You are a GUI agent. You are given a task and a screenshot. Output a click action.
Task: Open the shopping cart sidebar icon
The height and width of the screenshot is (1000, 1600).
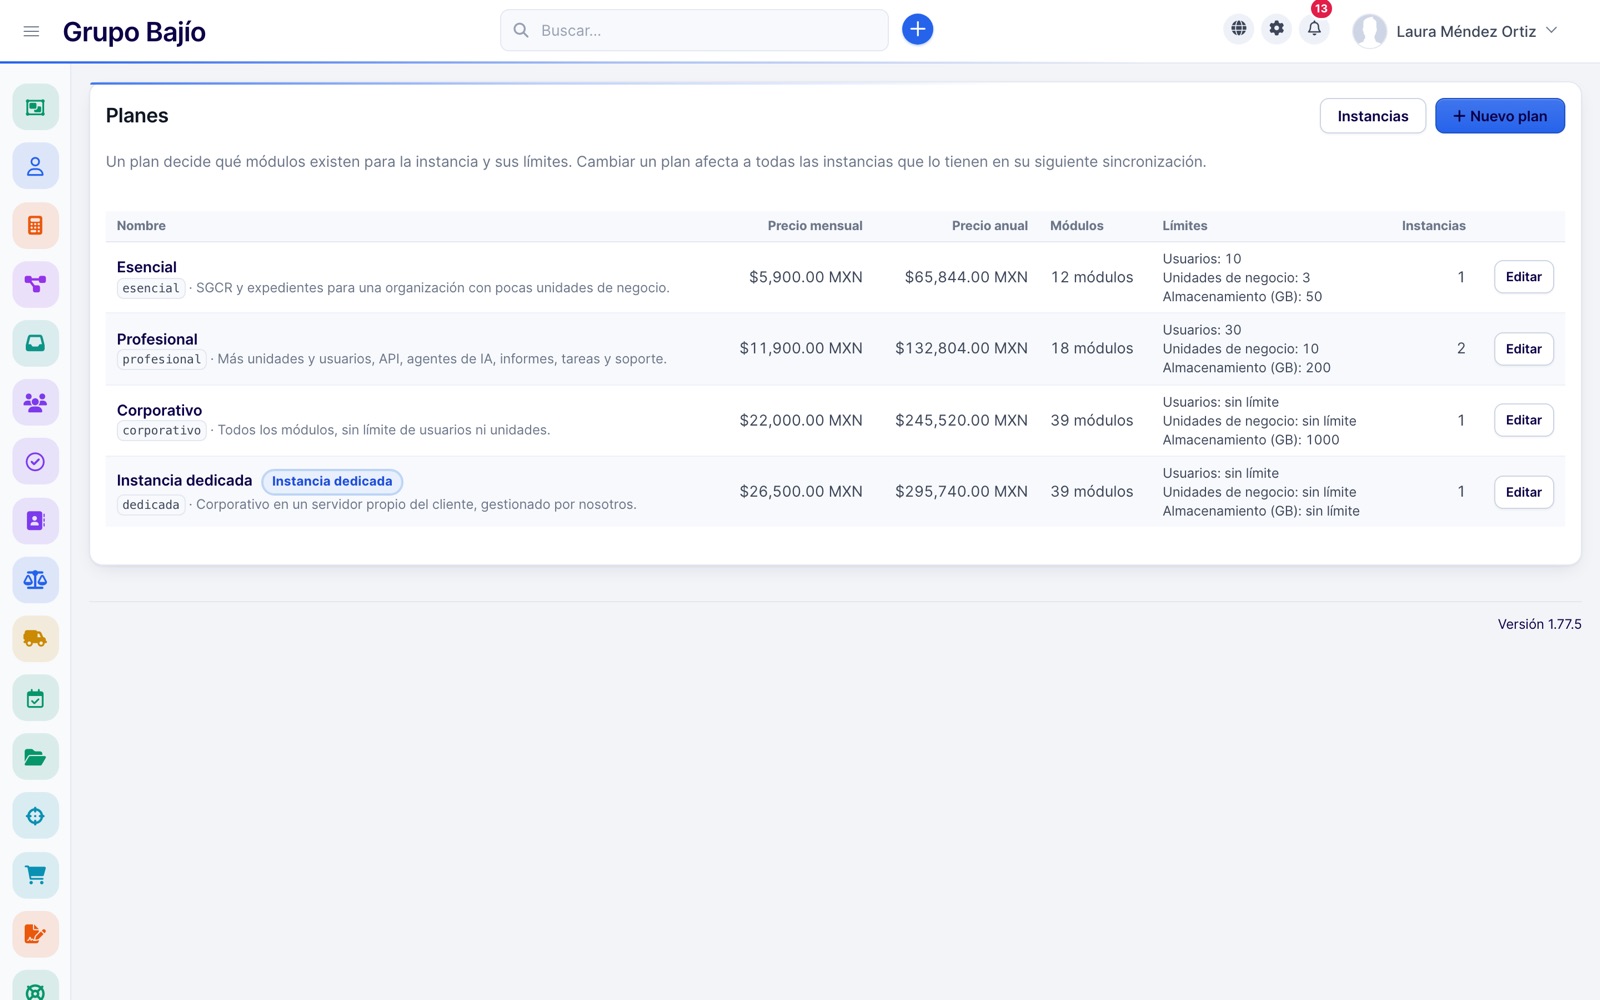(x=35, y=875)
